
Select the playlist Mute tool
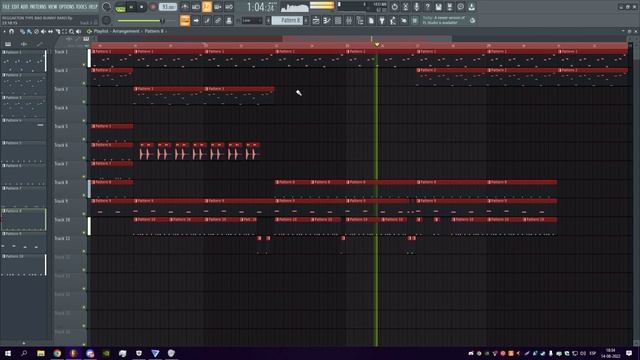[x=43, y=31]
